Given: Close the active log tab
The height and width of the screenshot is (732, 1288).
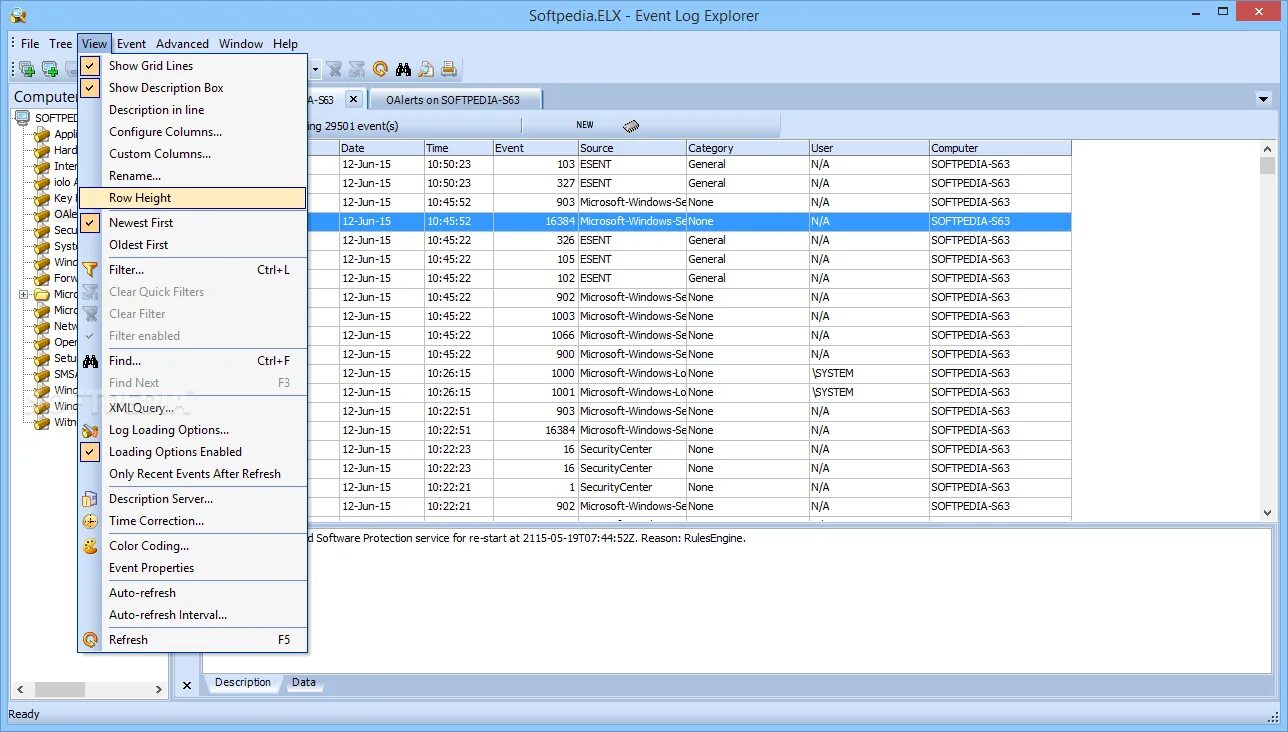Looking at the screenshot, I should click(353, 100).
